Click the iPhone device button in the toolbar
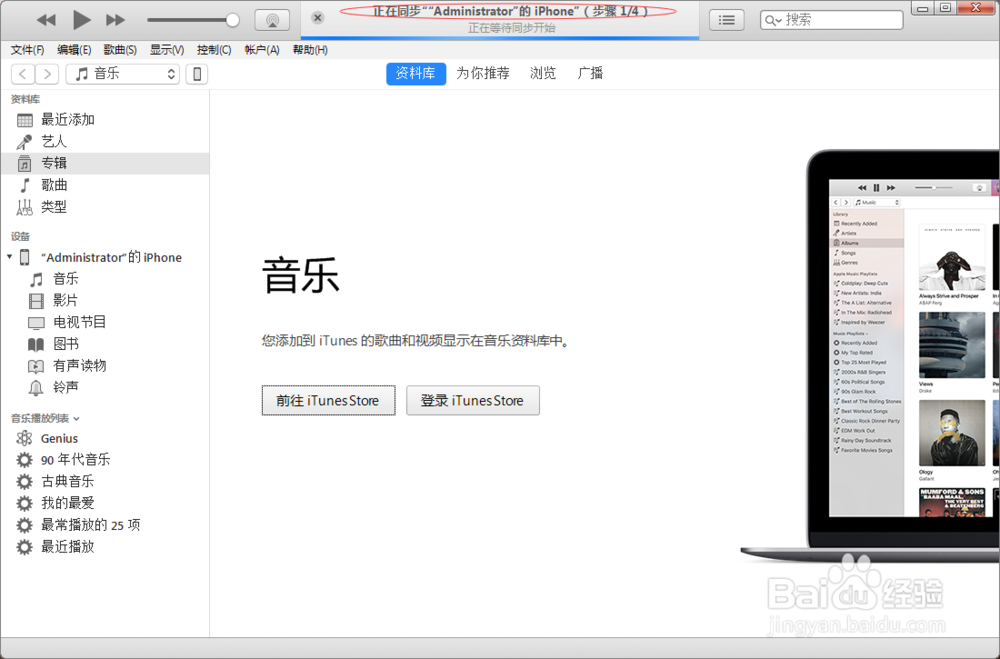The width and height of the screenshot is (1000, 659). pyautogui.click(x=197, y=74)
